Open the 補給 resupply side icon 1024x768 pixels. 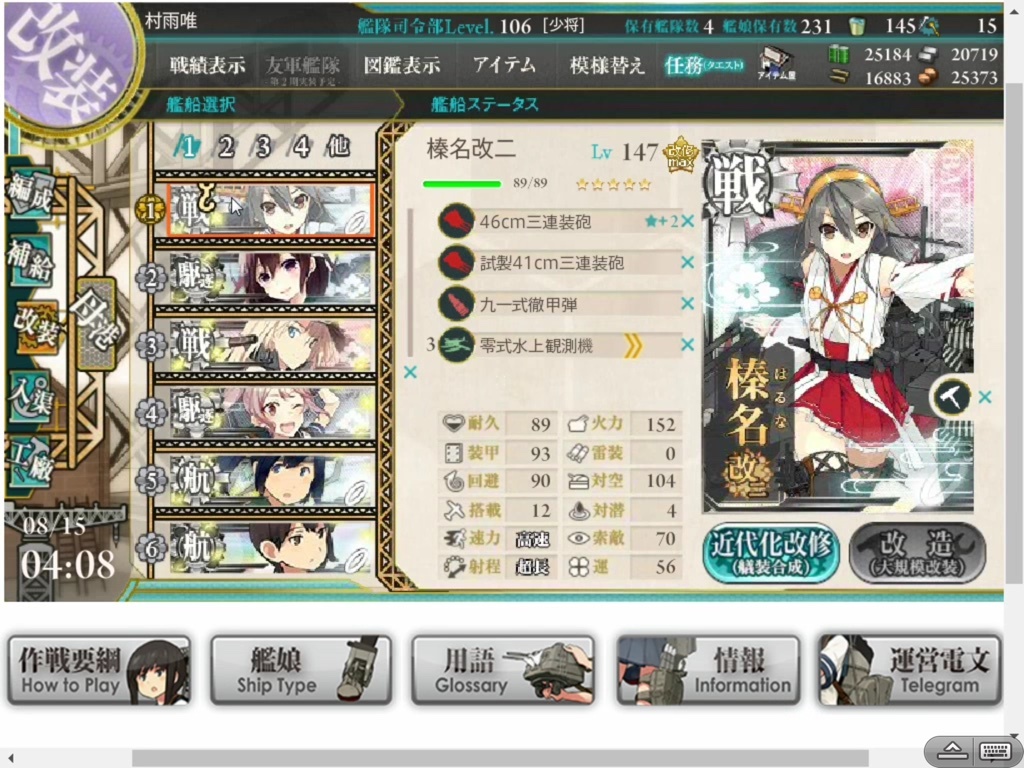pos(30,259)
